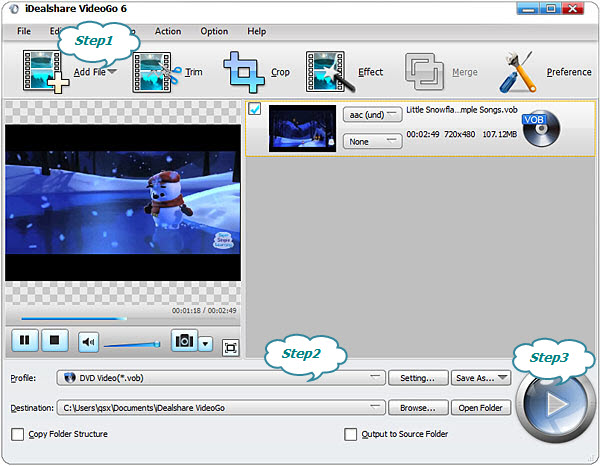
Task: Open the Crop tool
Action: click(256, 72)
